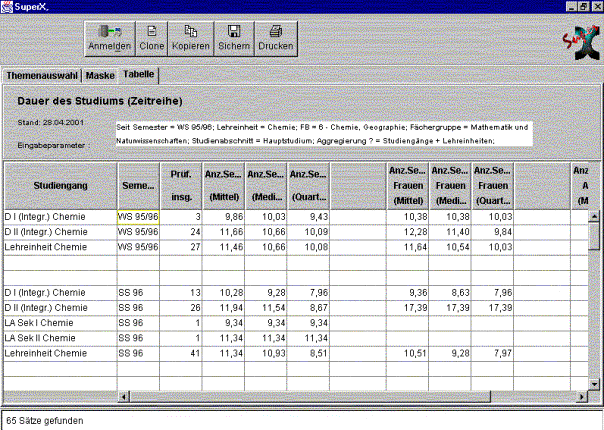Click the Prüf. insg. column header
This screenshot has height=430, width=604.
pos(181,185)
